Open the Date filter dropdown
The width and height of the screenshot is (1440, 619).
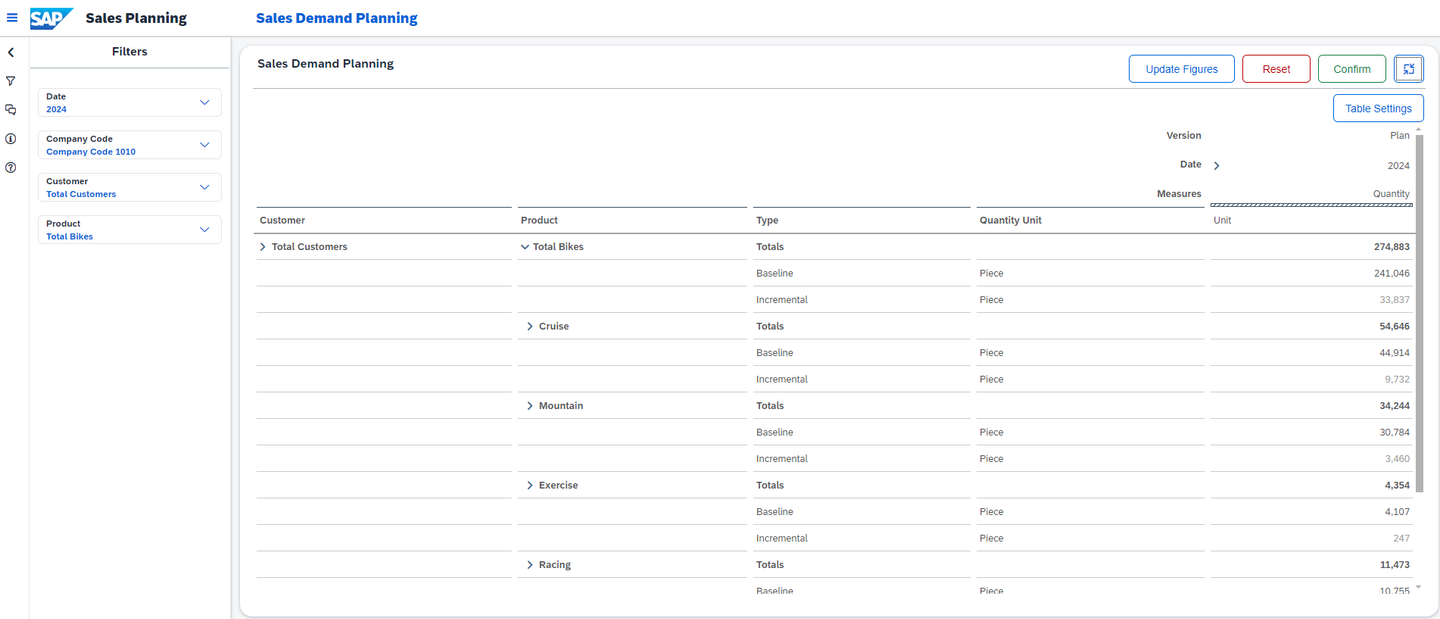130,103
